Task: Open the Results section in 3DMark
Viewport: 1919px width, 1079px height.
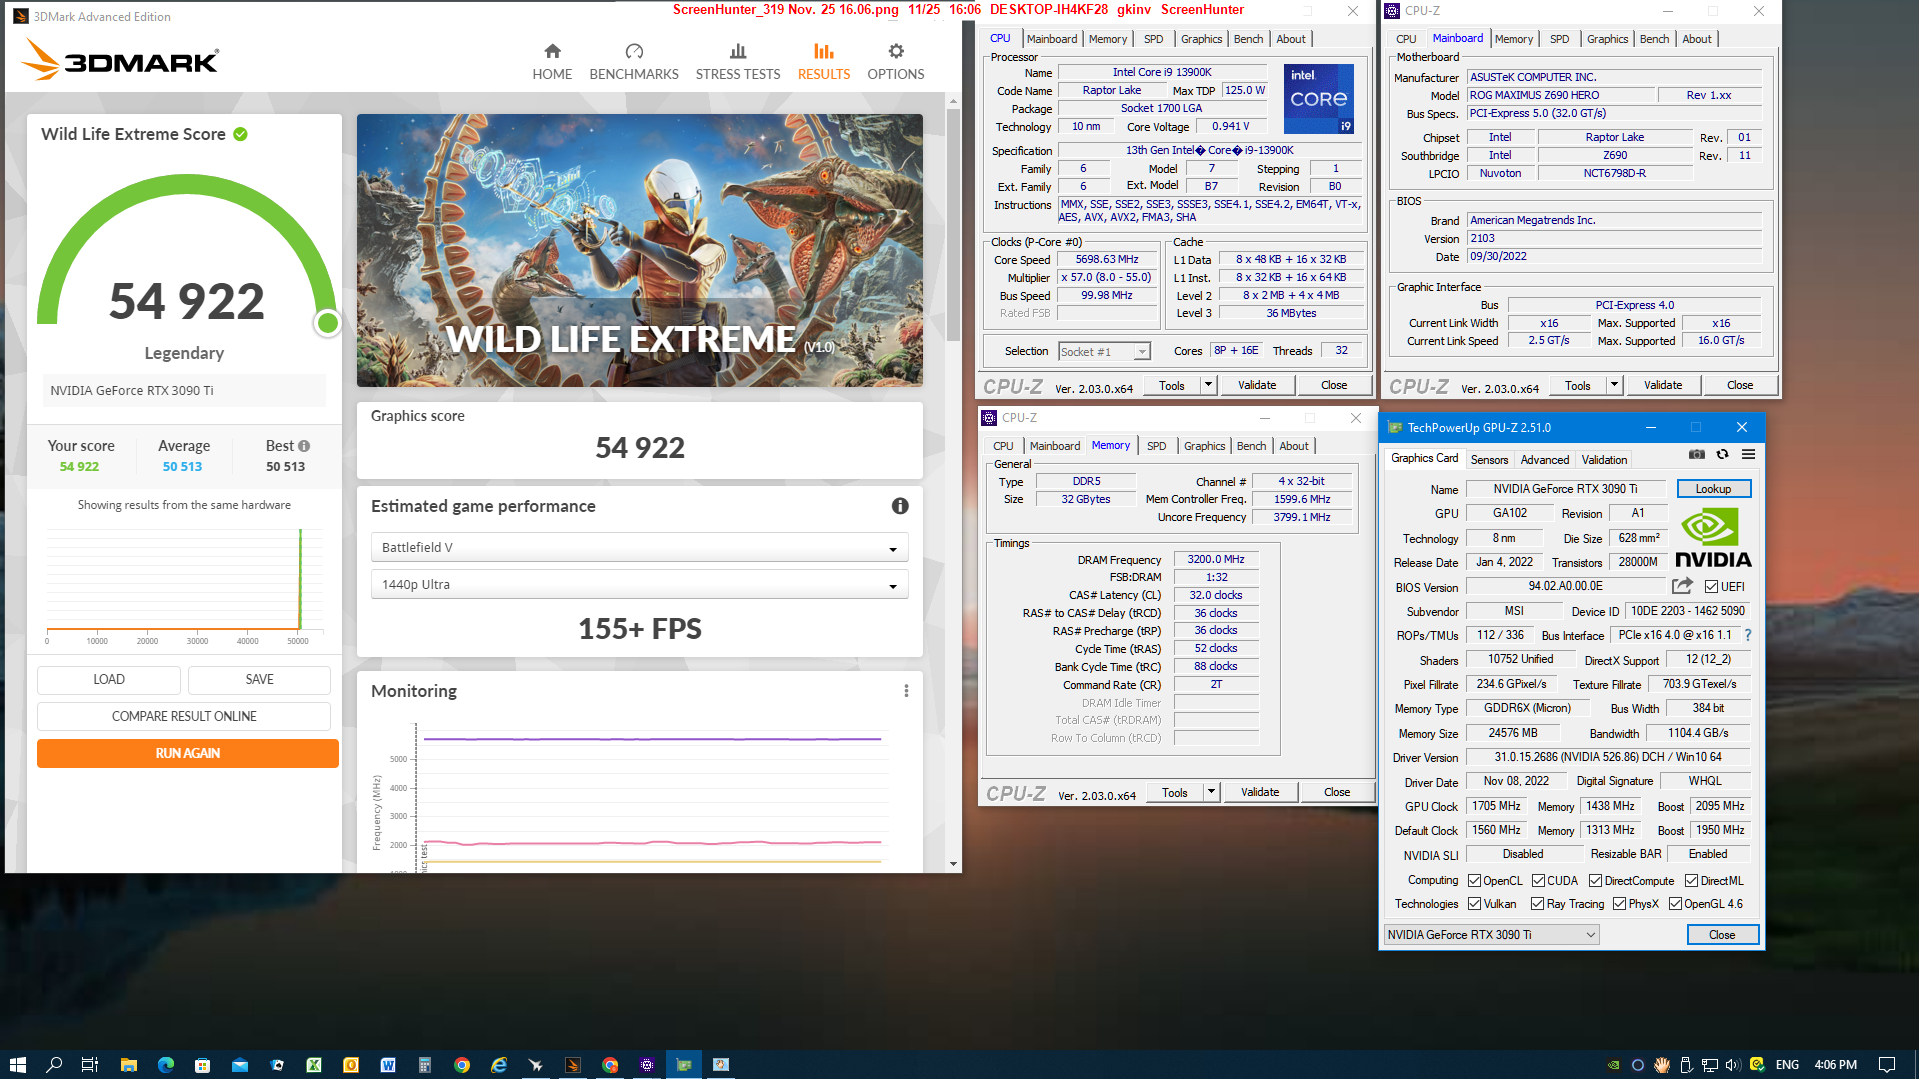Action: click(x=824, y=62)
